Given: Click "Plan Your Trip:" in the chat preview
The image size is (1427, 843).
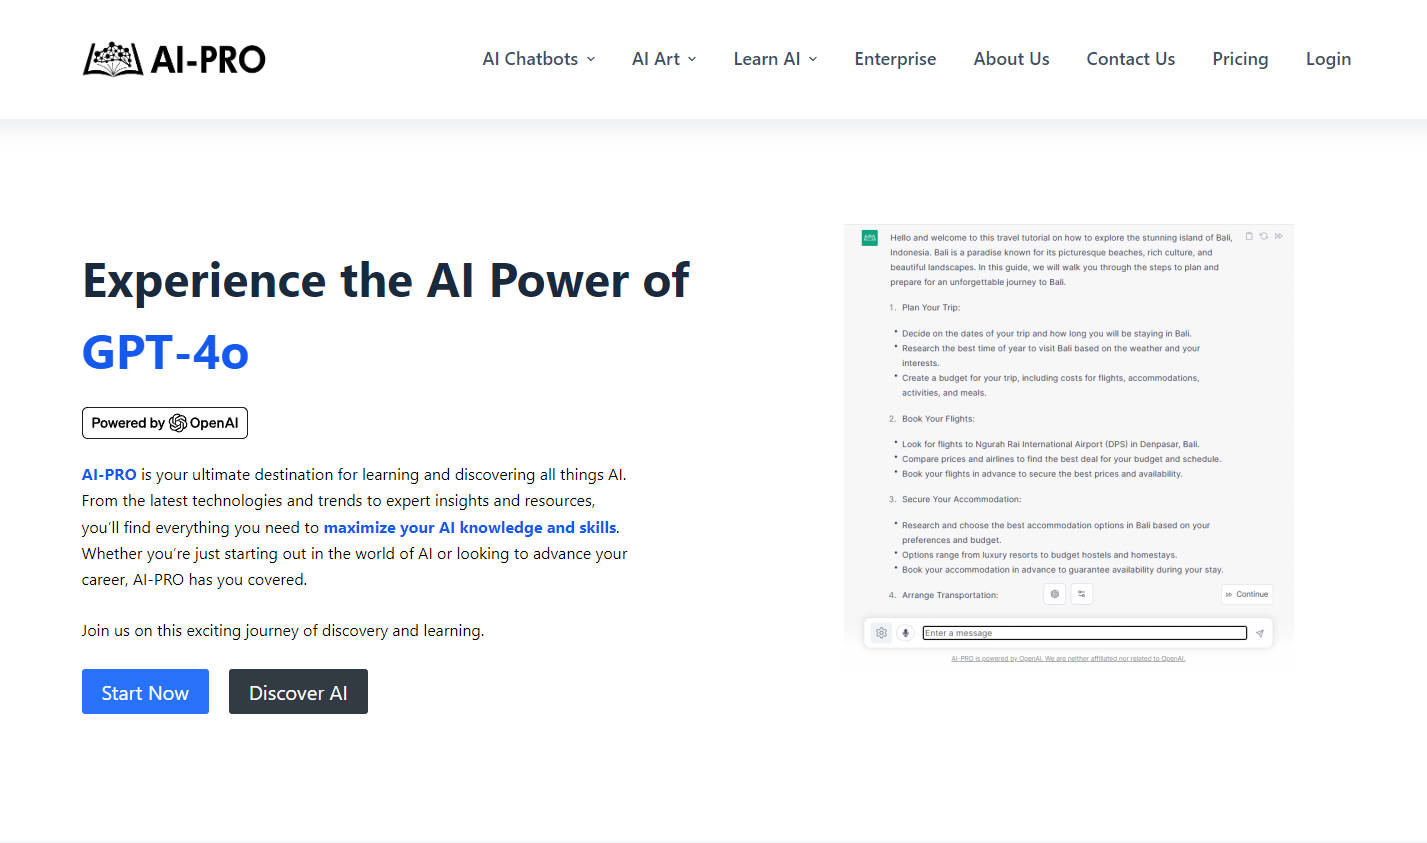Looking at the screenshot, I should pos(931,308).
